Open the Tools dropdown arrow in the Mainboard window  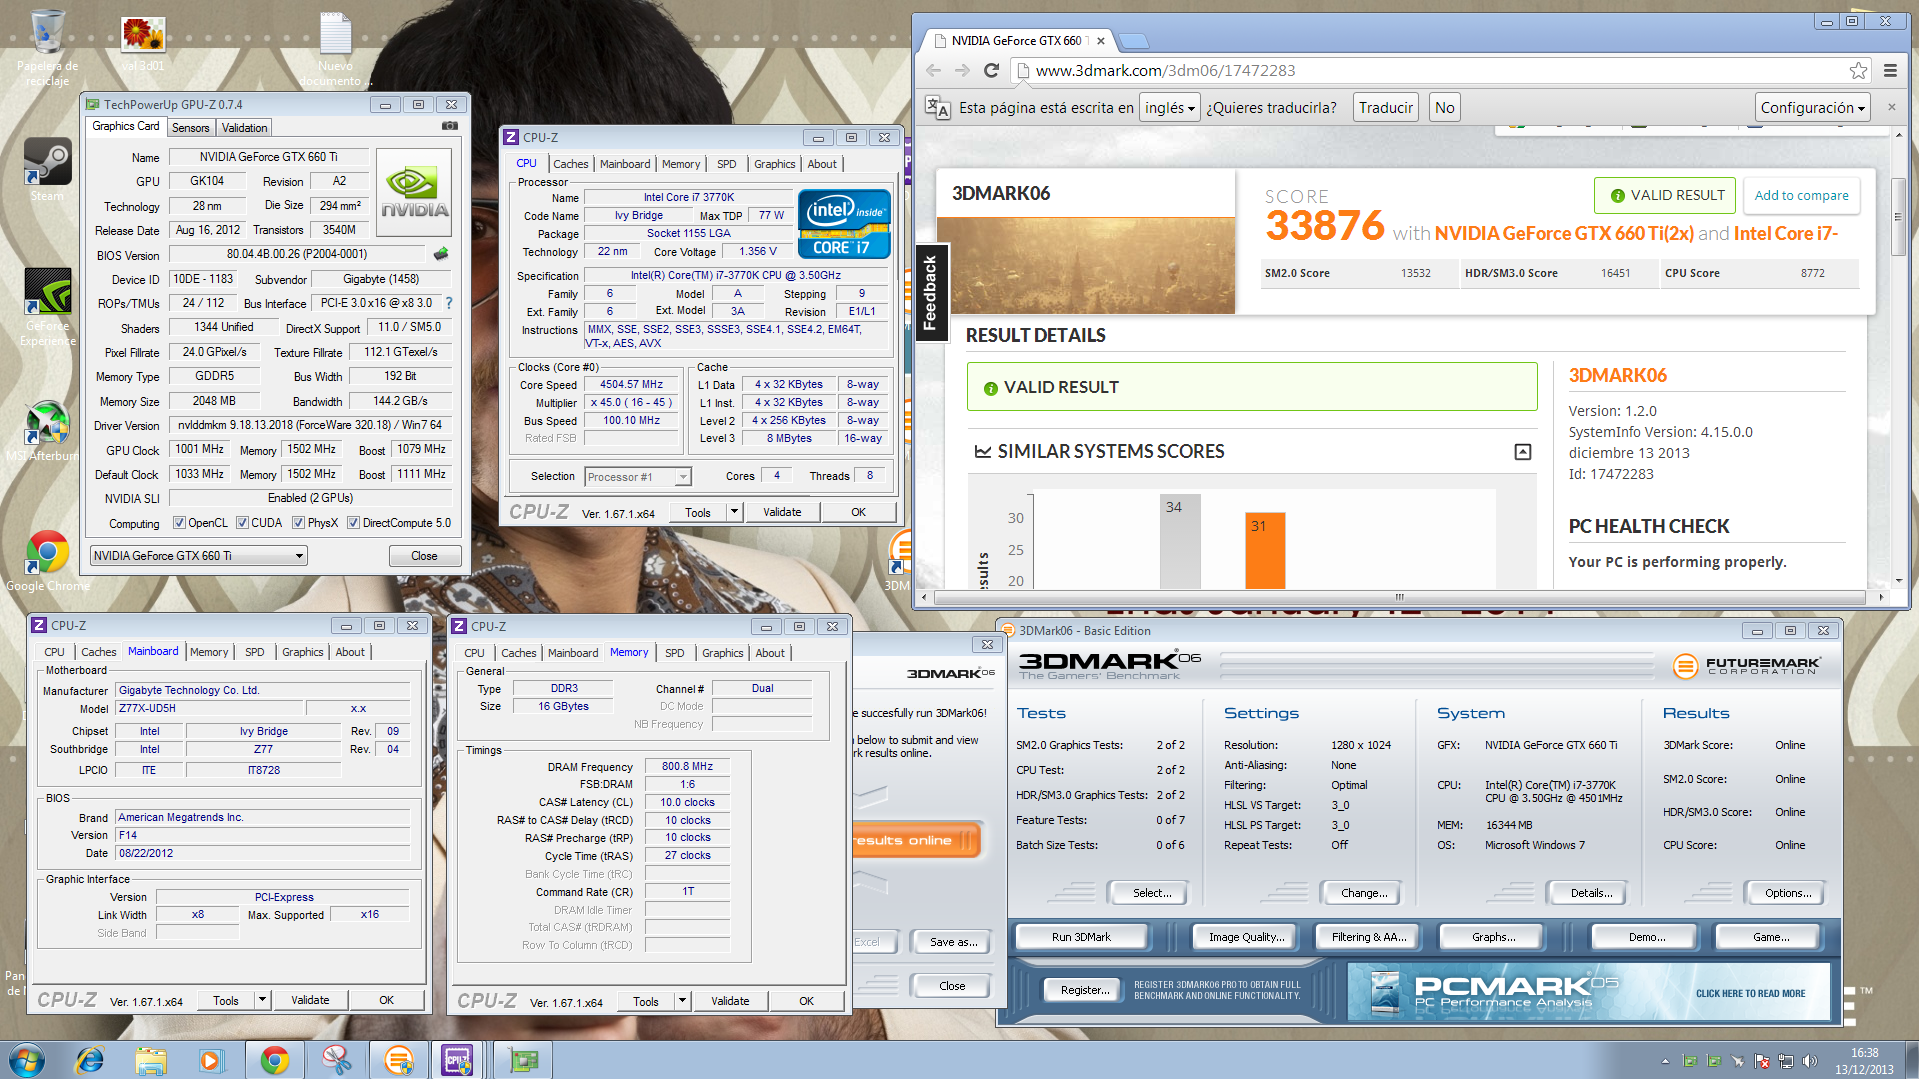[262, 1000]
